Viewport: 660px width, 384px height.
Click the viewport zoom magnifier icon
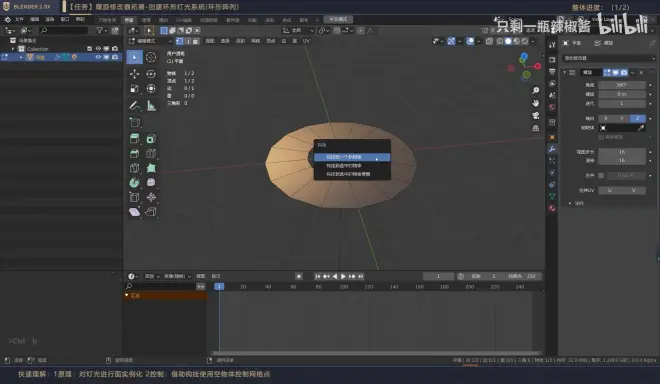point(535,91)
